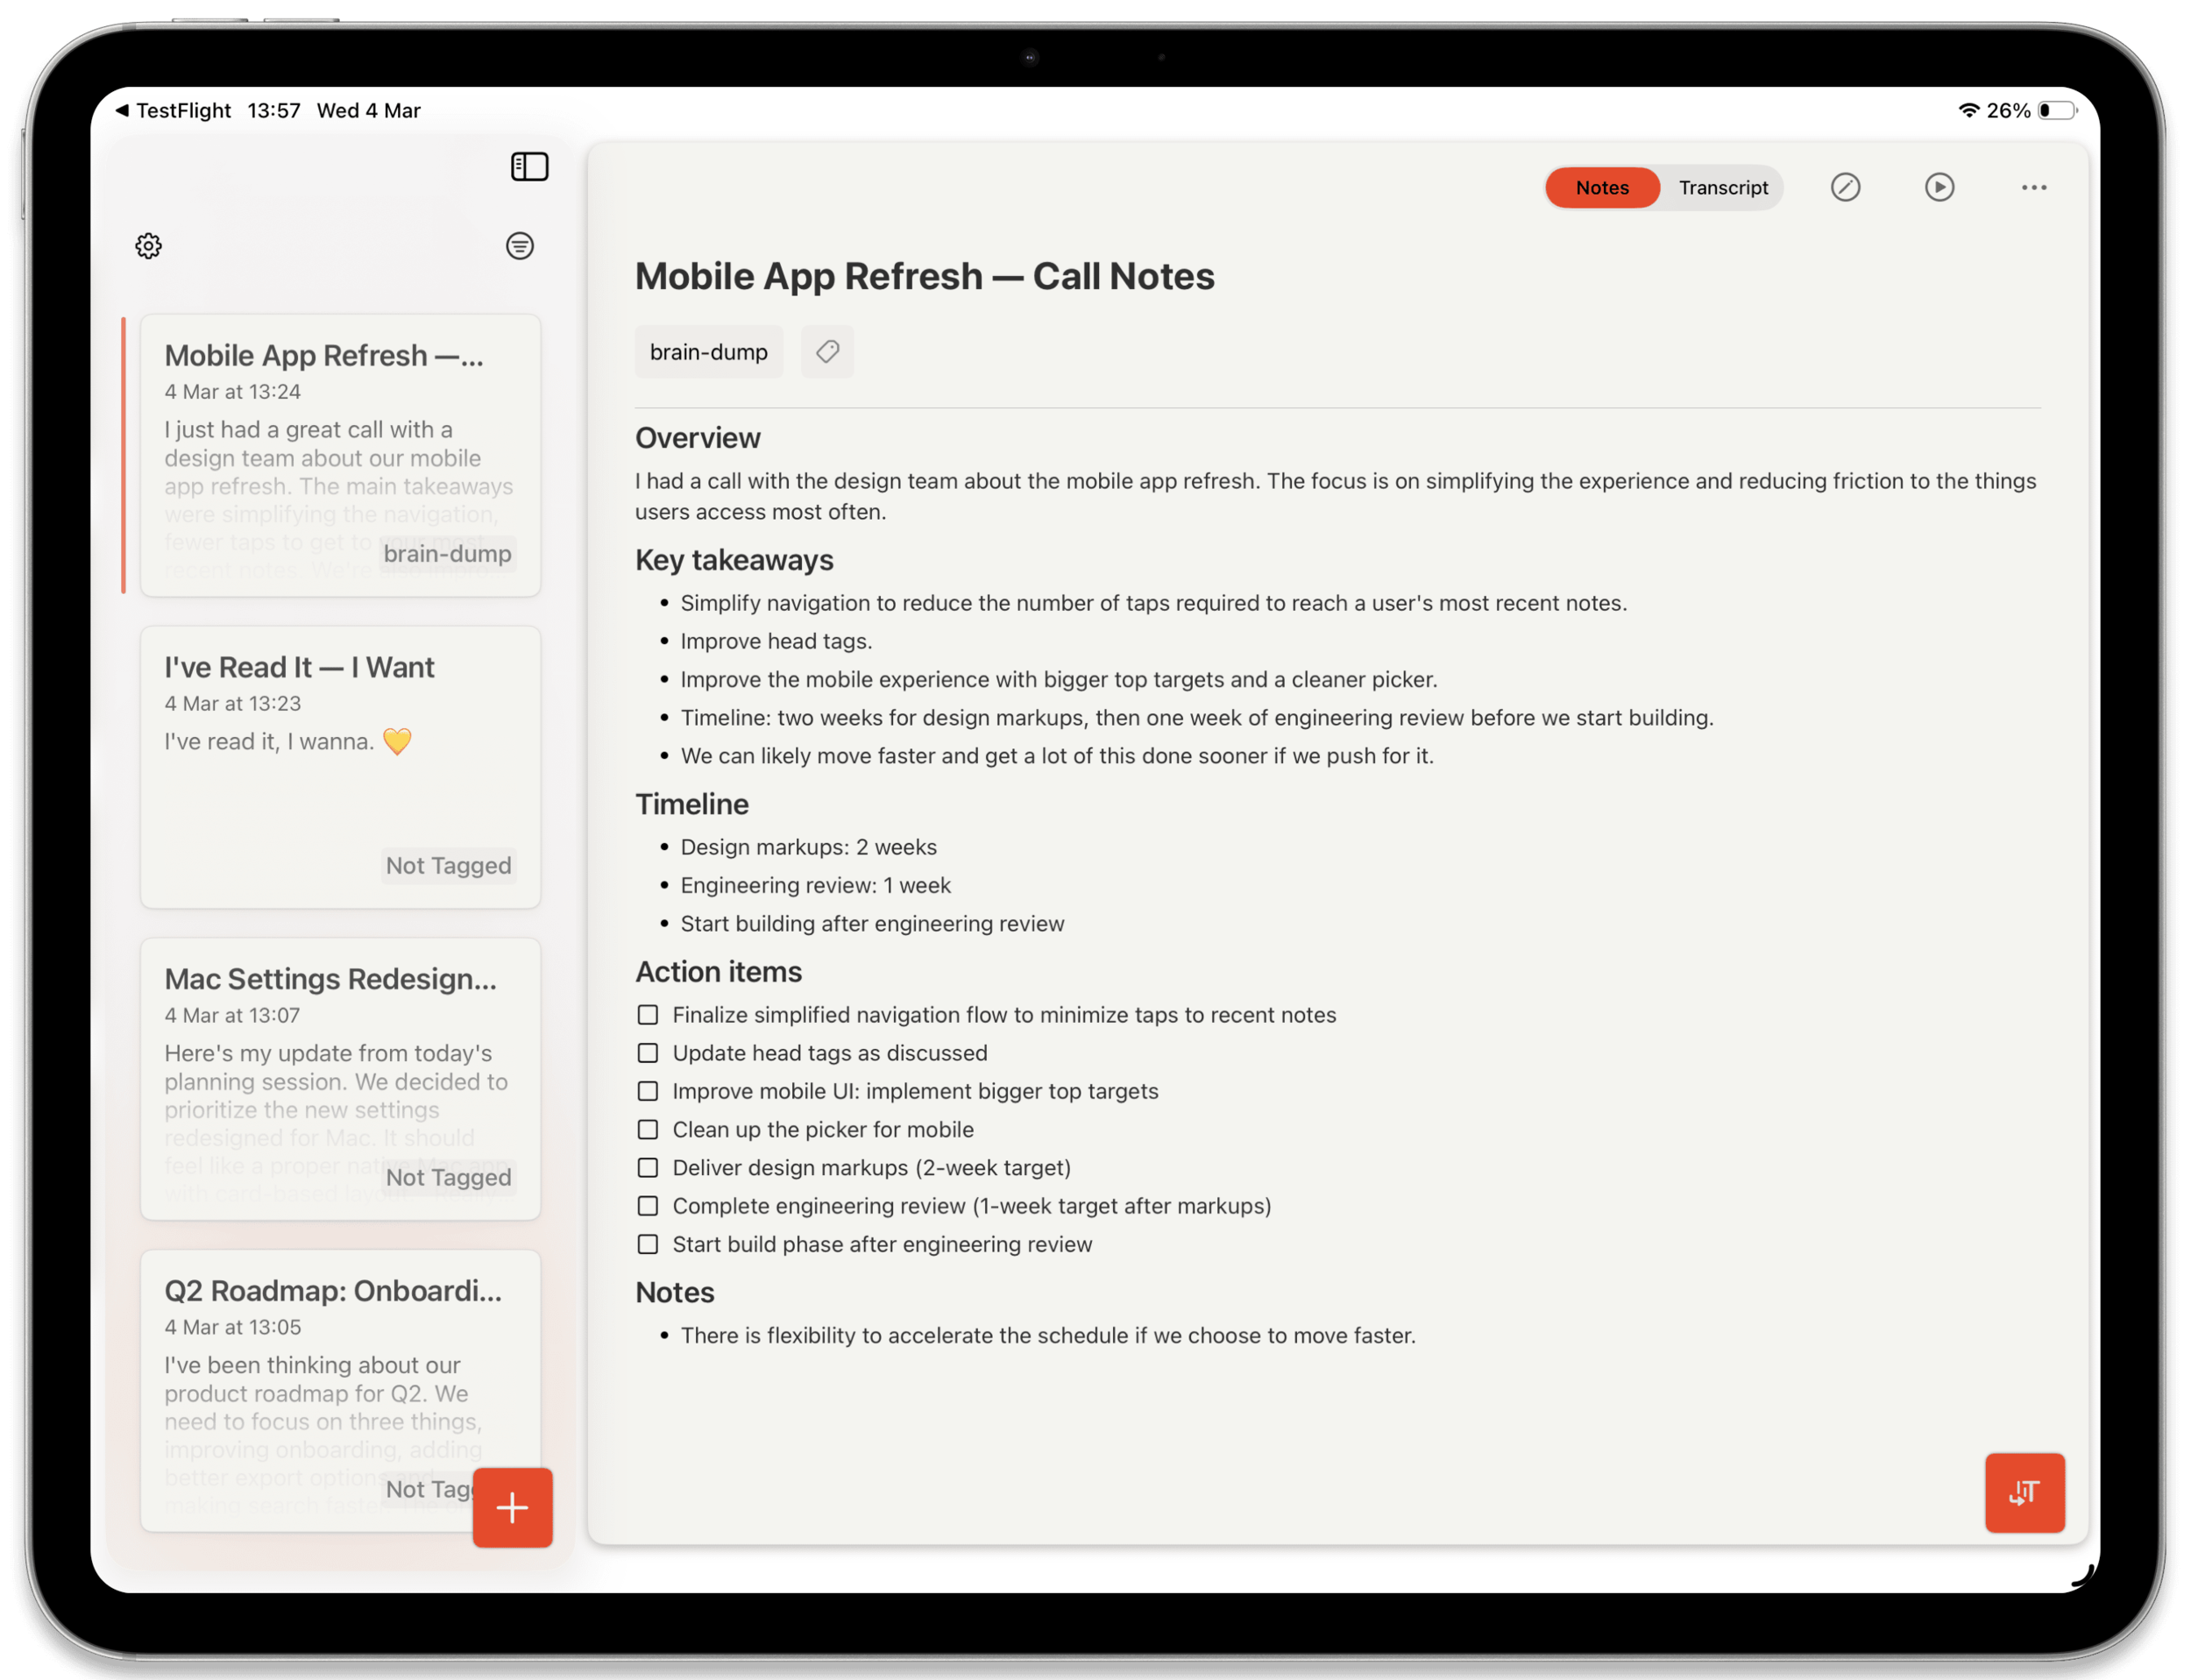Image resolution: width=2191 pixels, height=1680 pixels.
Task: Play the note recording with the play icon
Action: click(1939, 187)
